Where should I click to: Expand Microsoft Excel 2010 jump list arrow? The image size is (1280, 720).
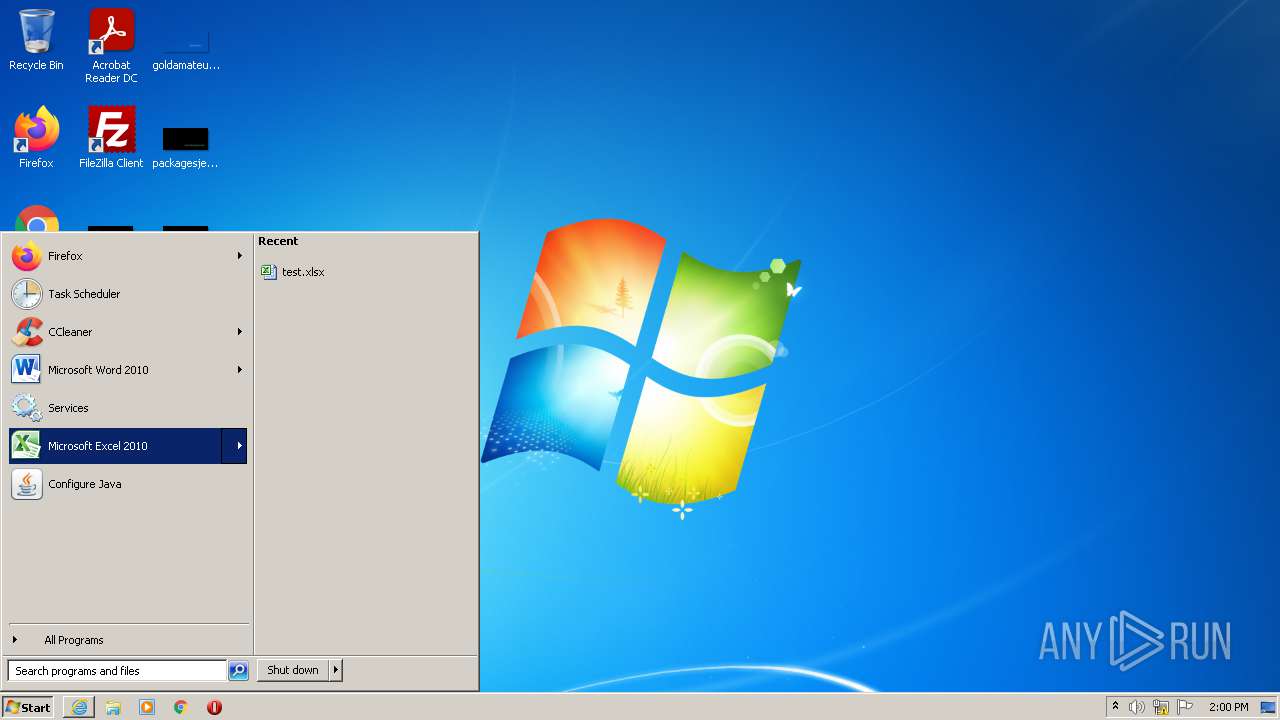(235, 446)
